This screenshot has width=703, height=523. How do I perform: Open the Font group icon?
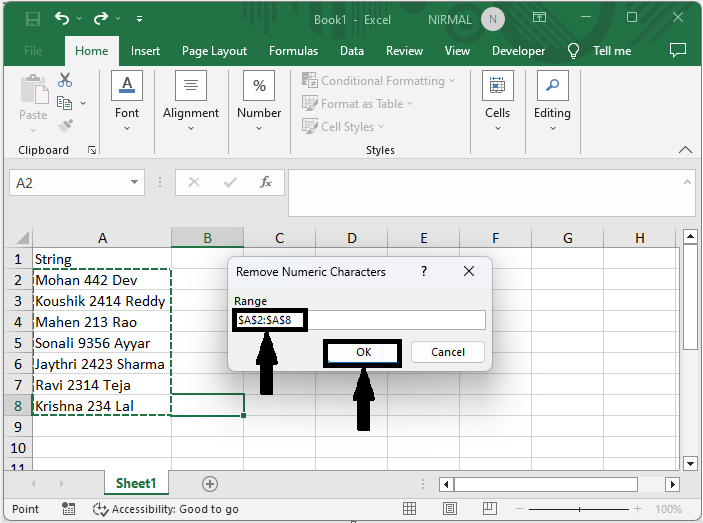point(127,87)
